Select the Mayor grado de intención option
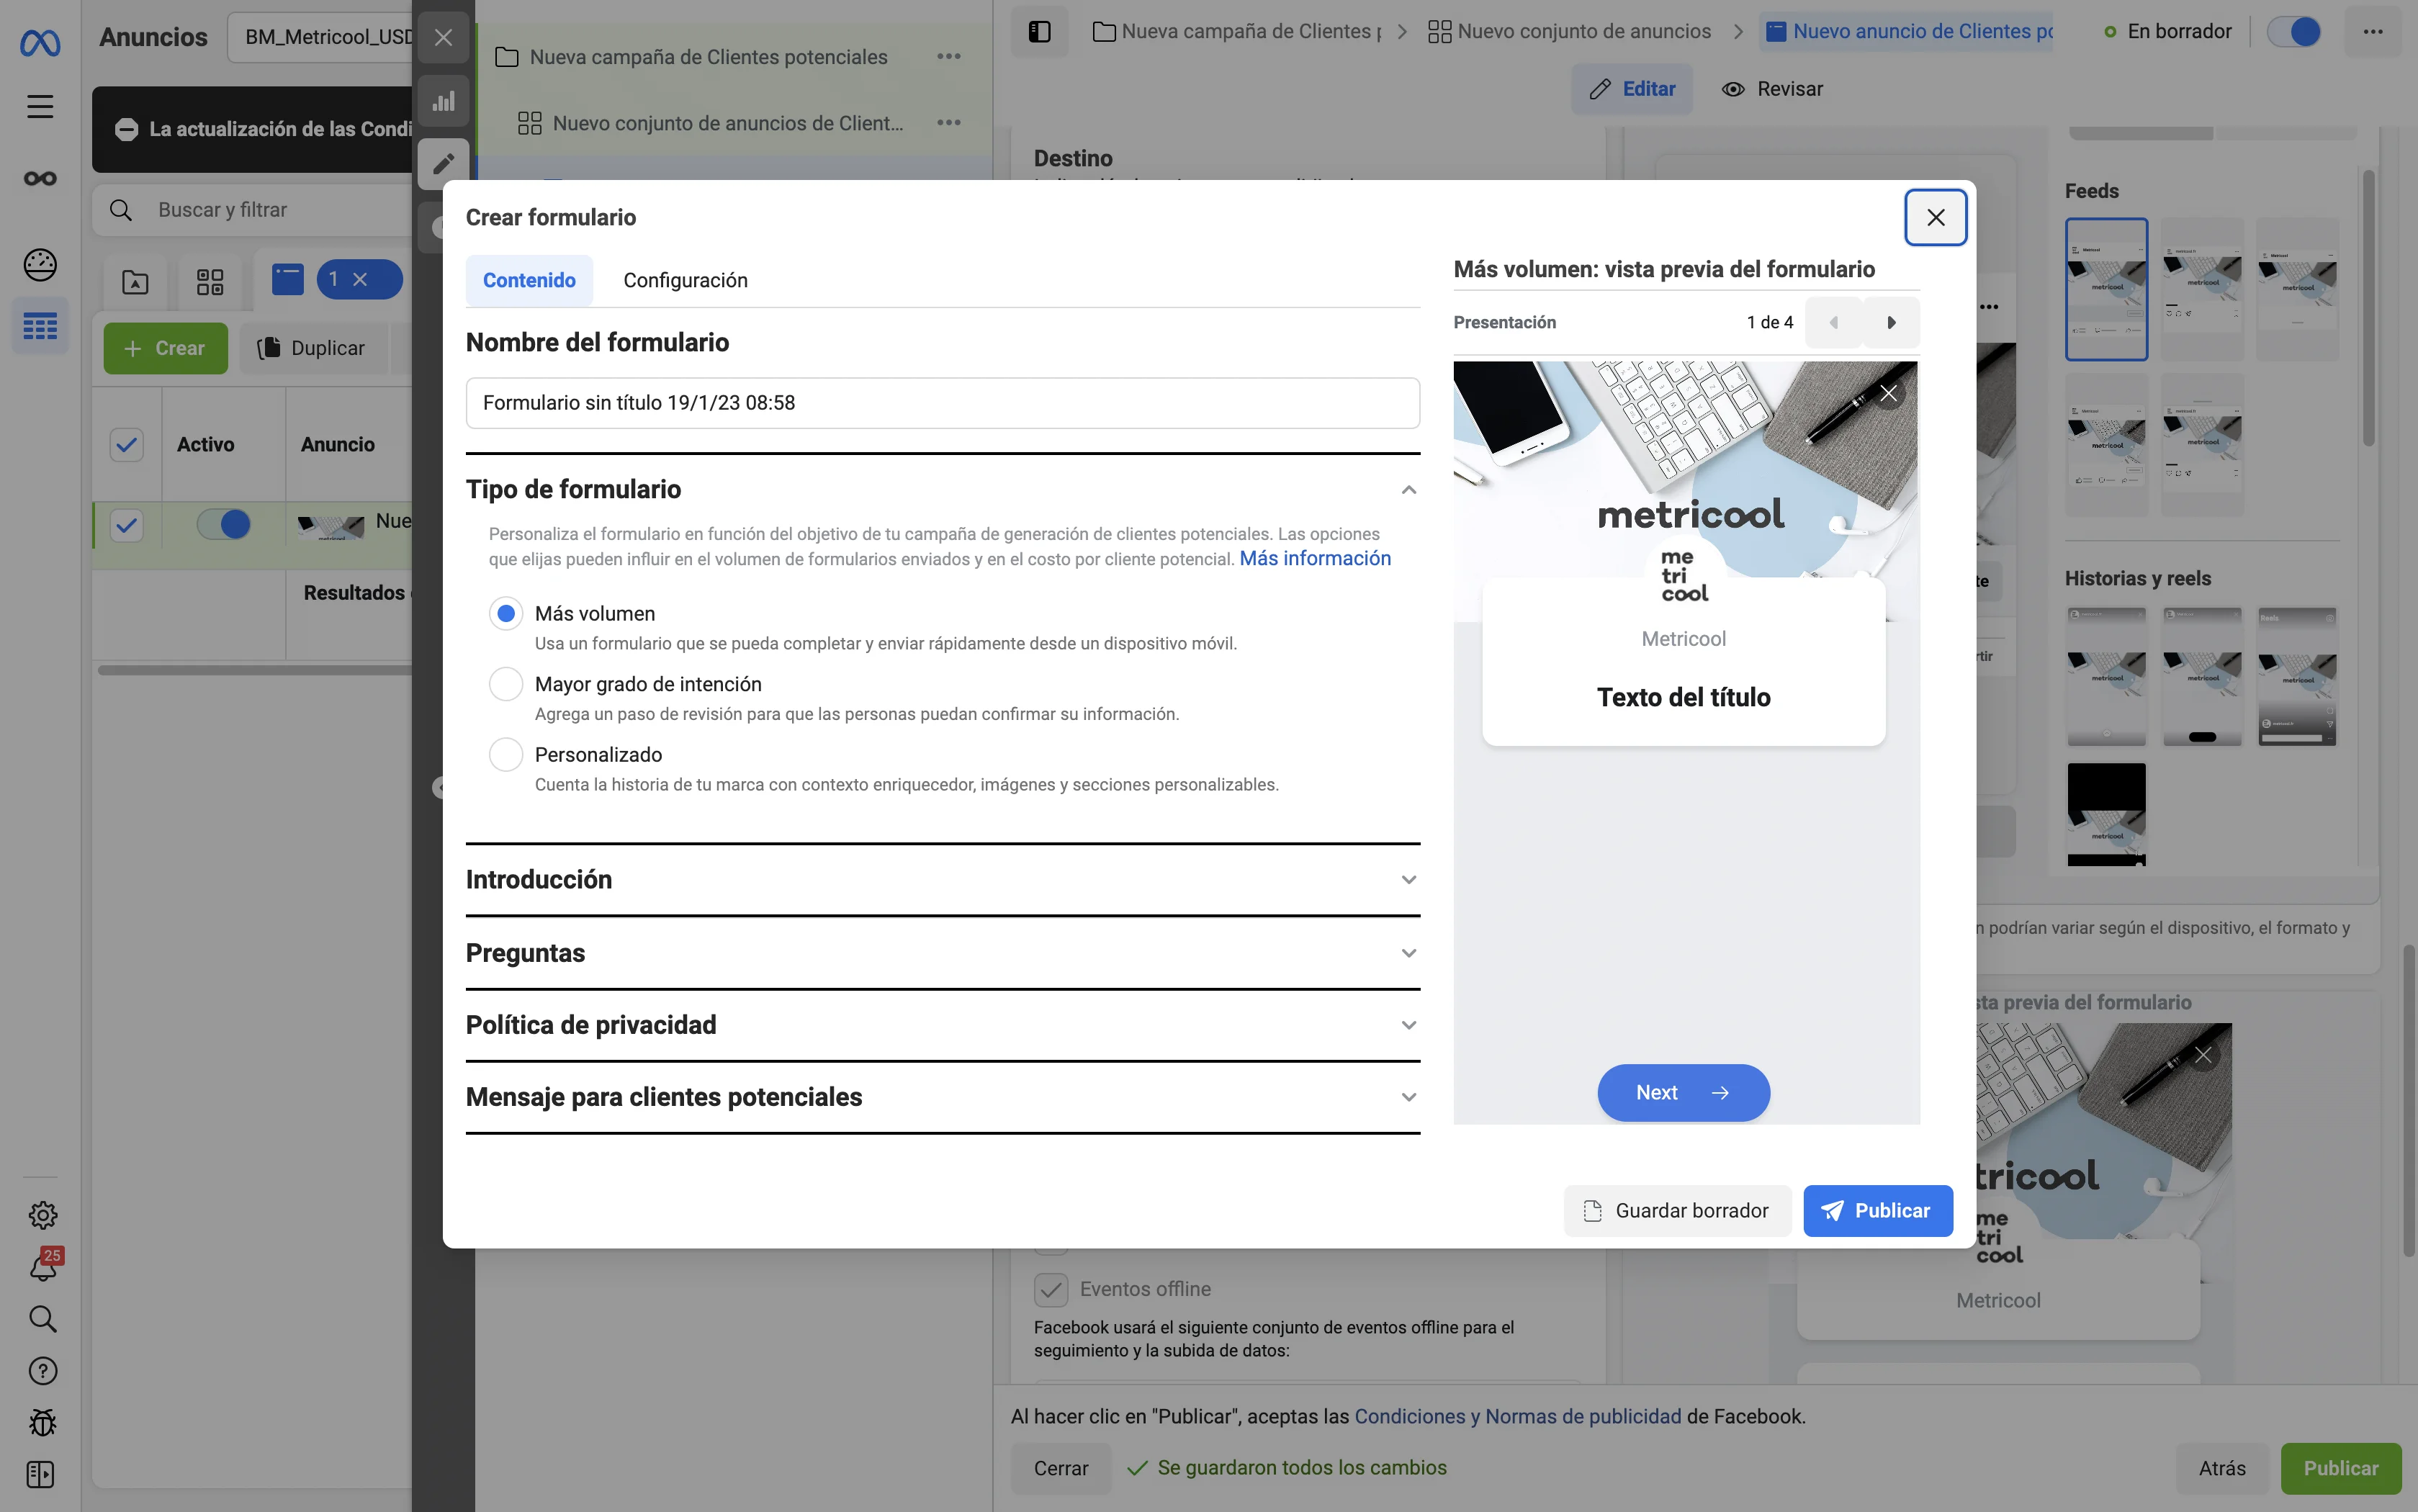Screen dimensions: 2418x1512 point(506,684)
